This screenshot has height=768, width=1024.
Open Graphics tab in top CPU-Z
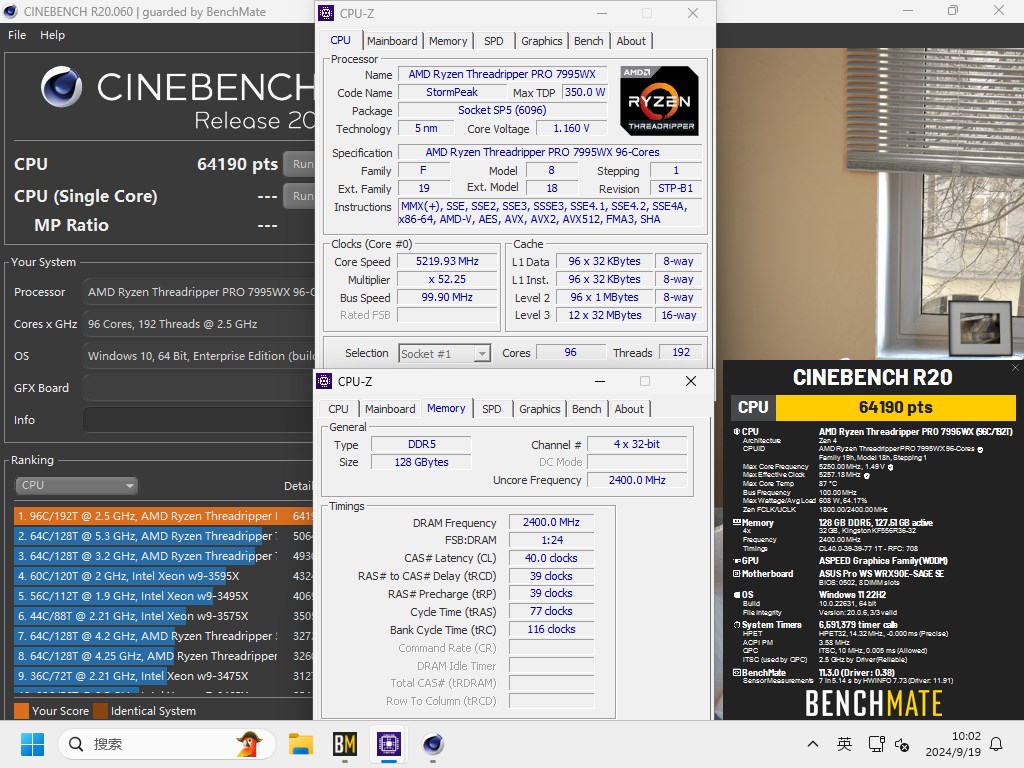tap(541, 41)
